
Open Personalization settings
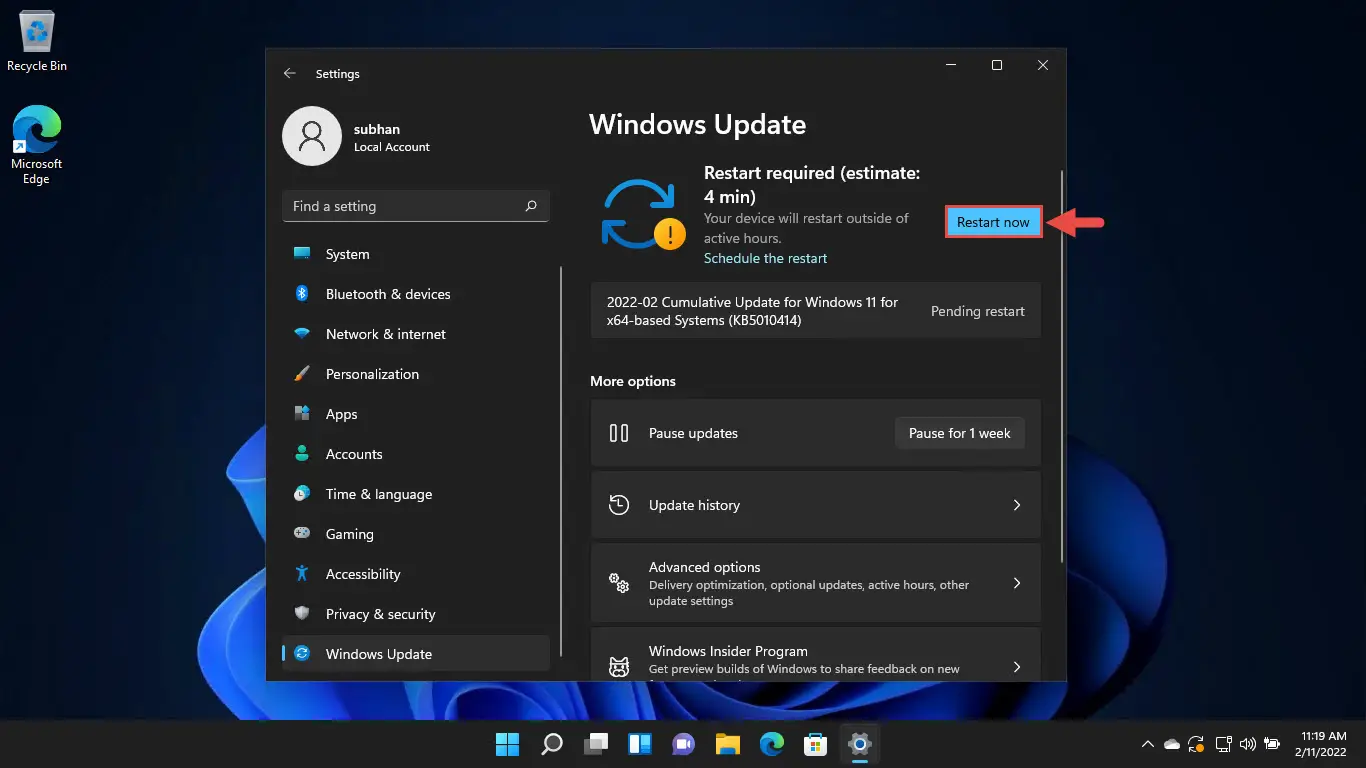click(416, 374)
